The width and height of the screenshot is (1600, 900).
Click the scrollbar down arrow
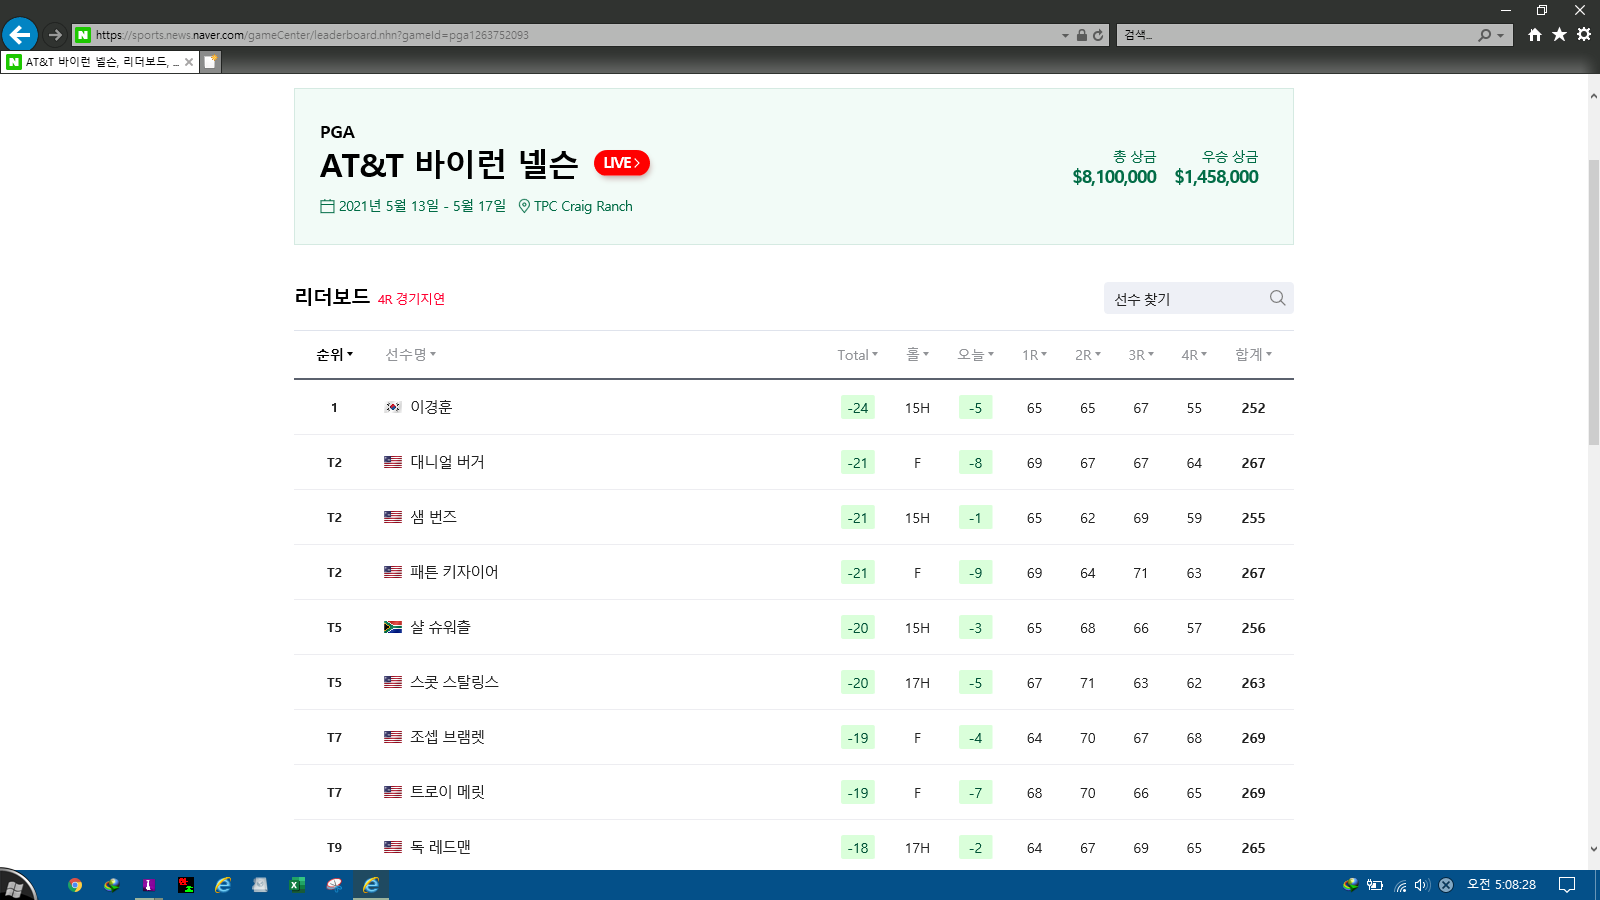coord(1594,849)
